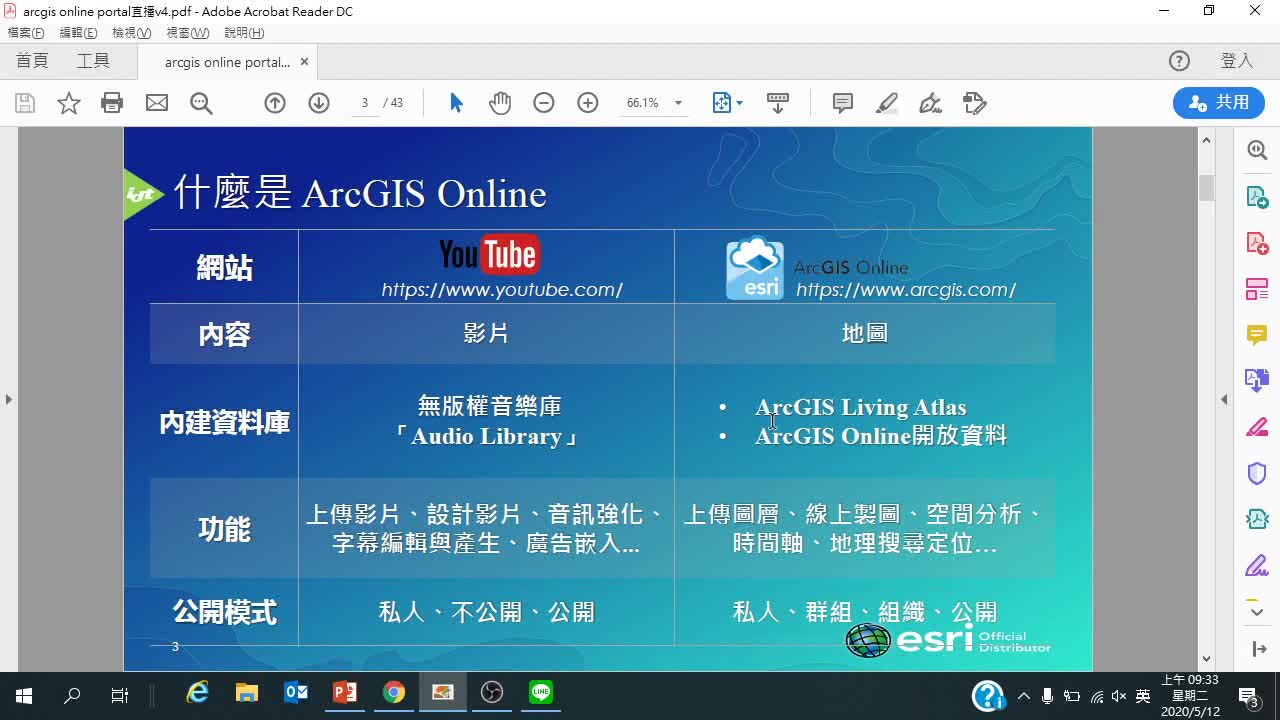Close the arcgis online portal document tab

304,62
